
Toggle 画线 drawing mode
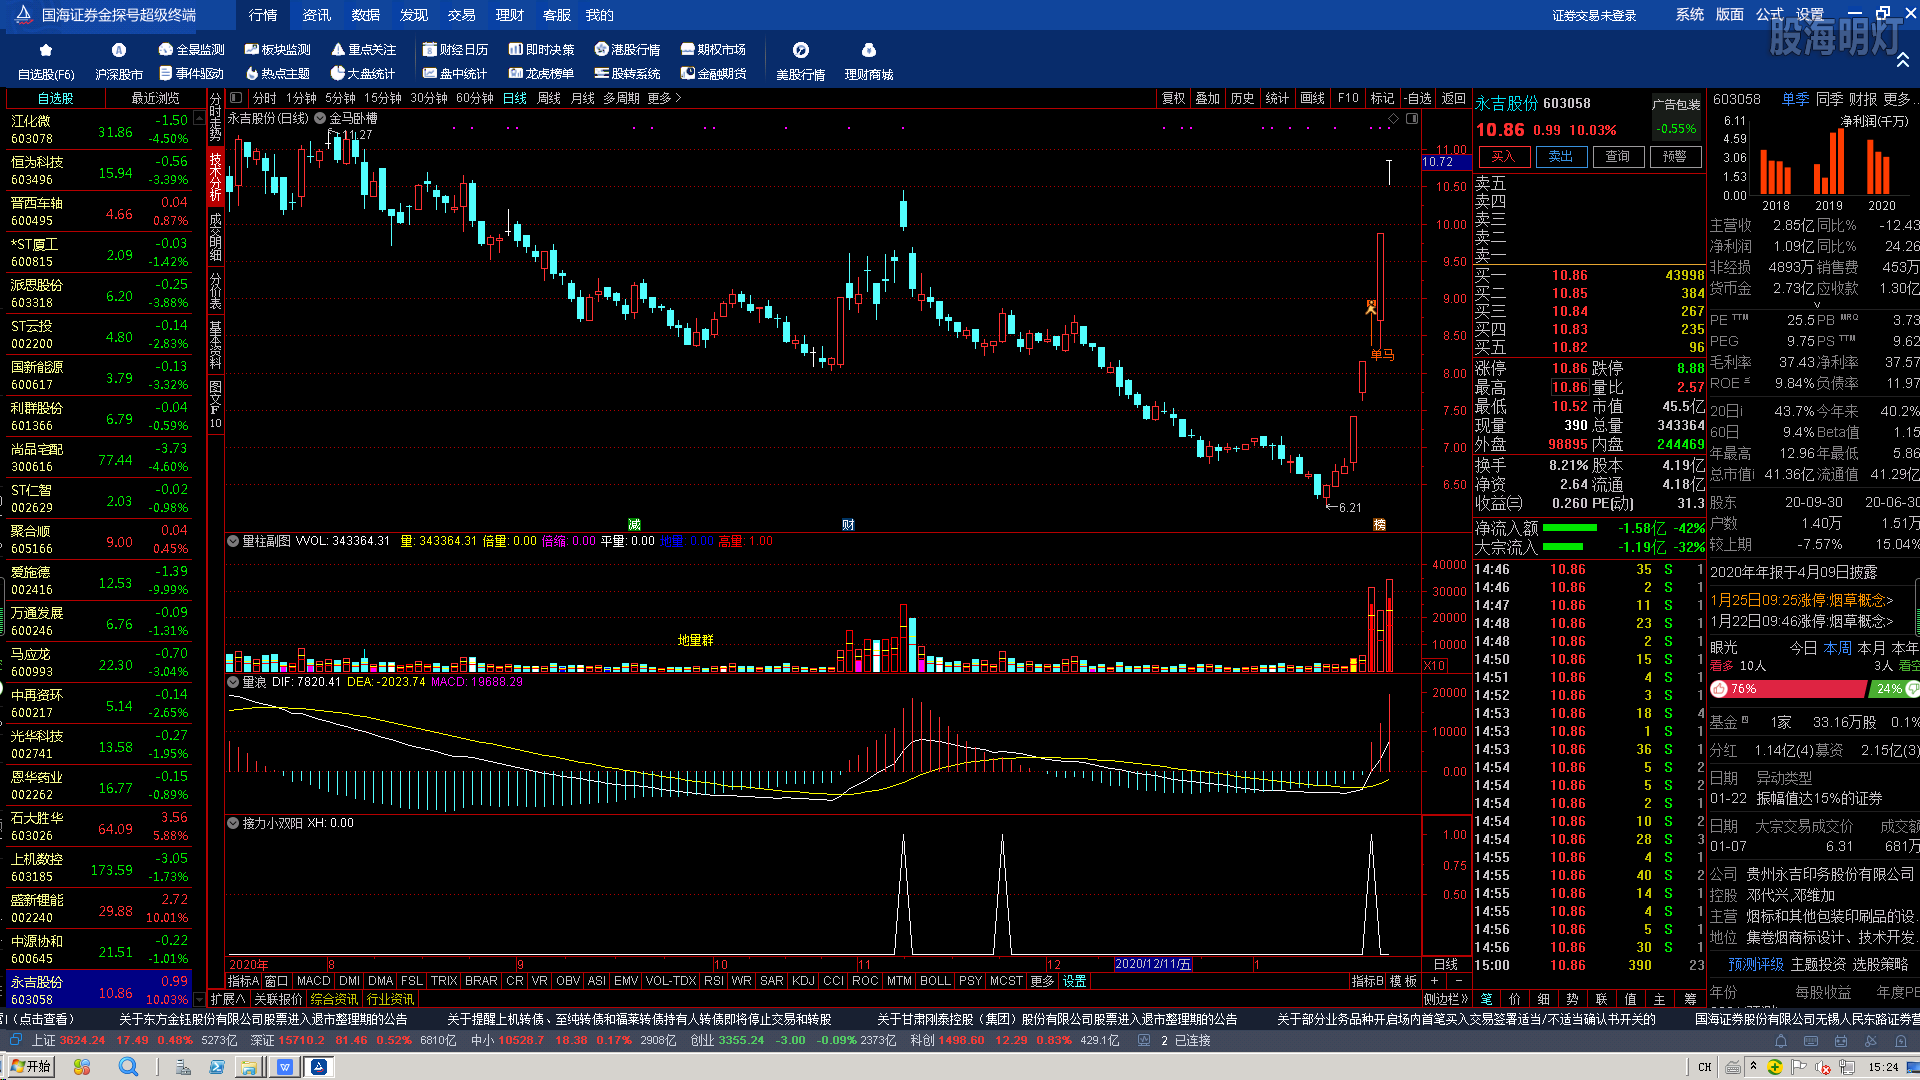point(1312,98)
